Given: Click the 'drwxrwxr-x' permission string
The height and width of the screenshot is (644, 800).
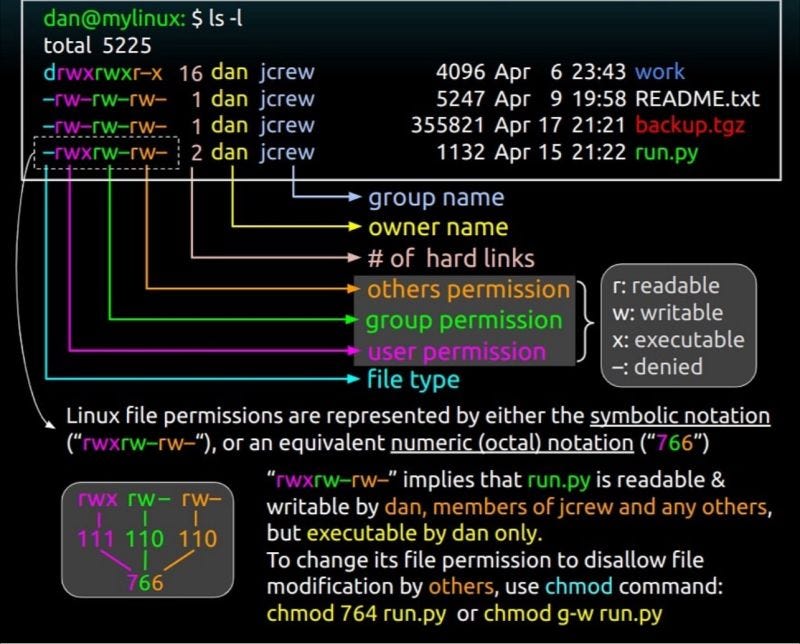Looking at the screenshot, I should [x=103, y=73].
